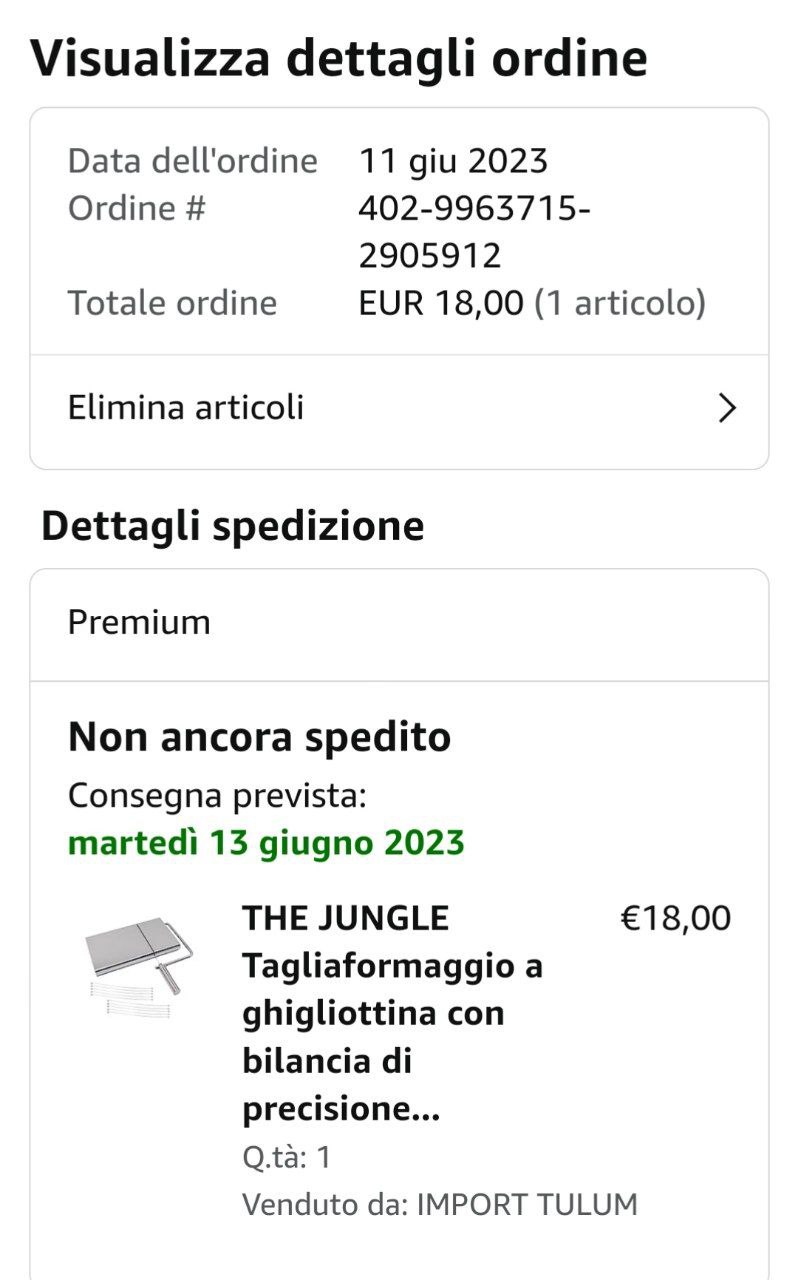Select the order total EUR 18,00

click(x=441, y=303)
